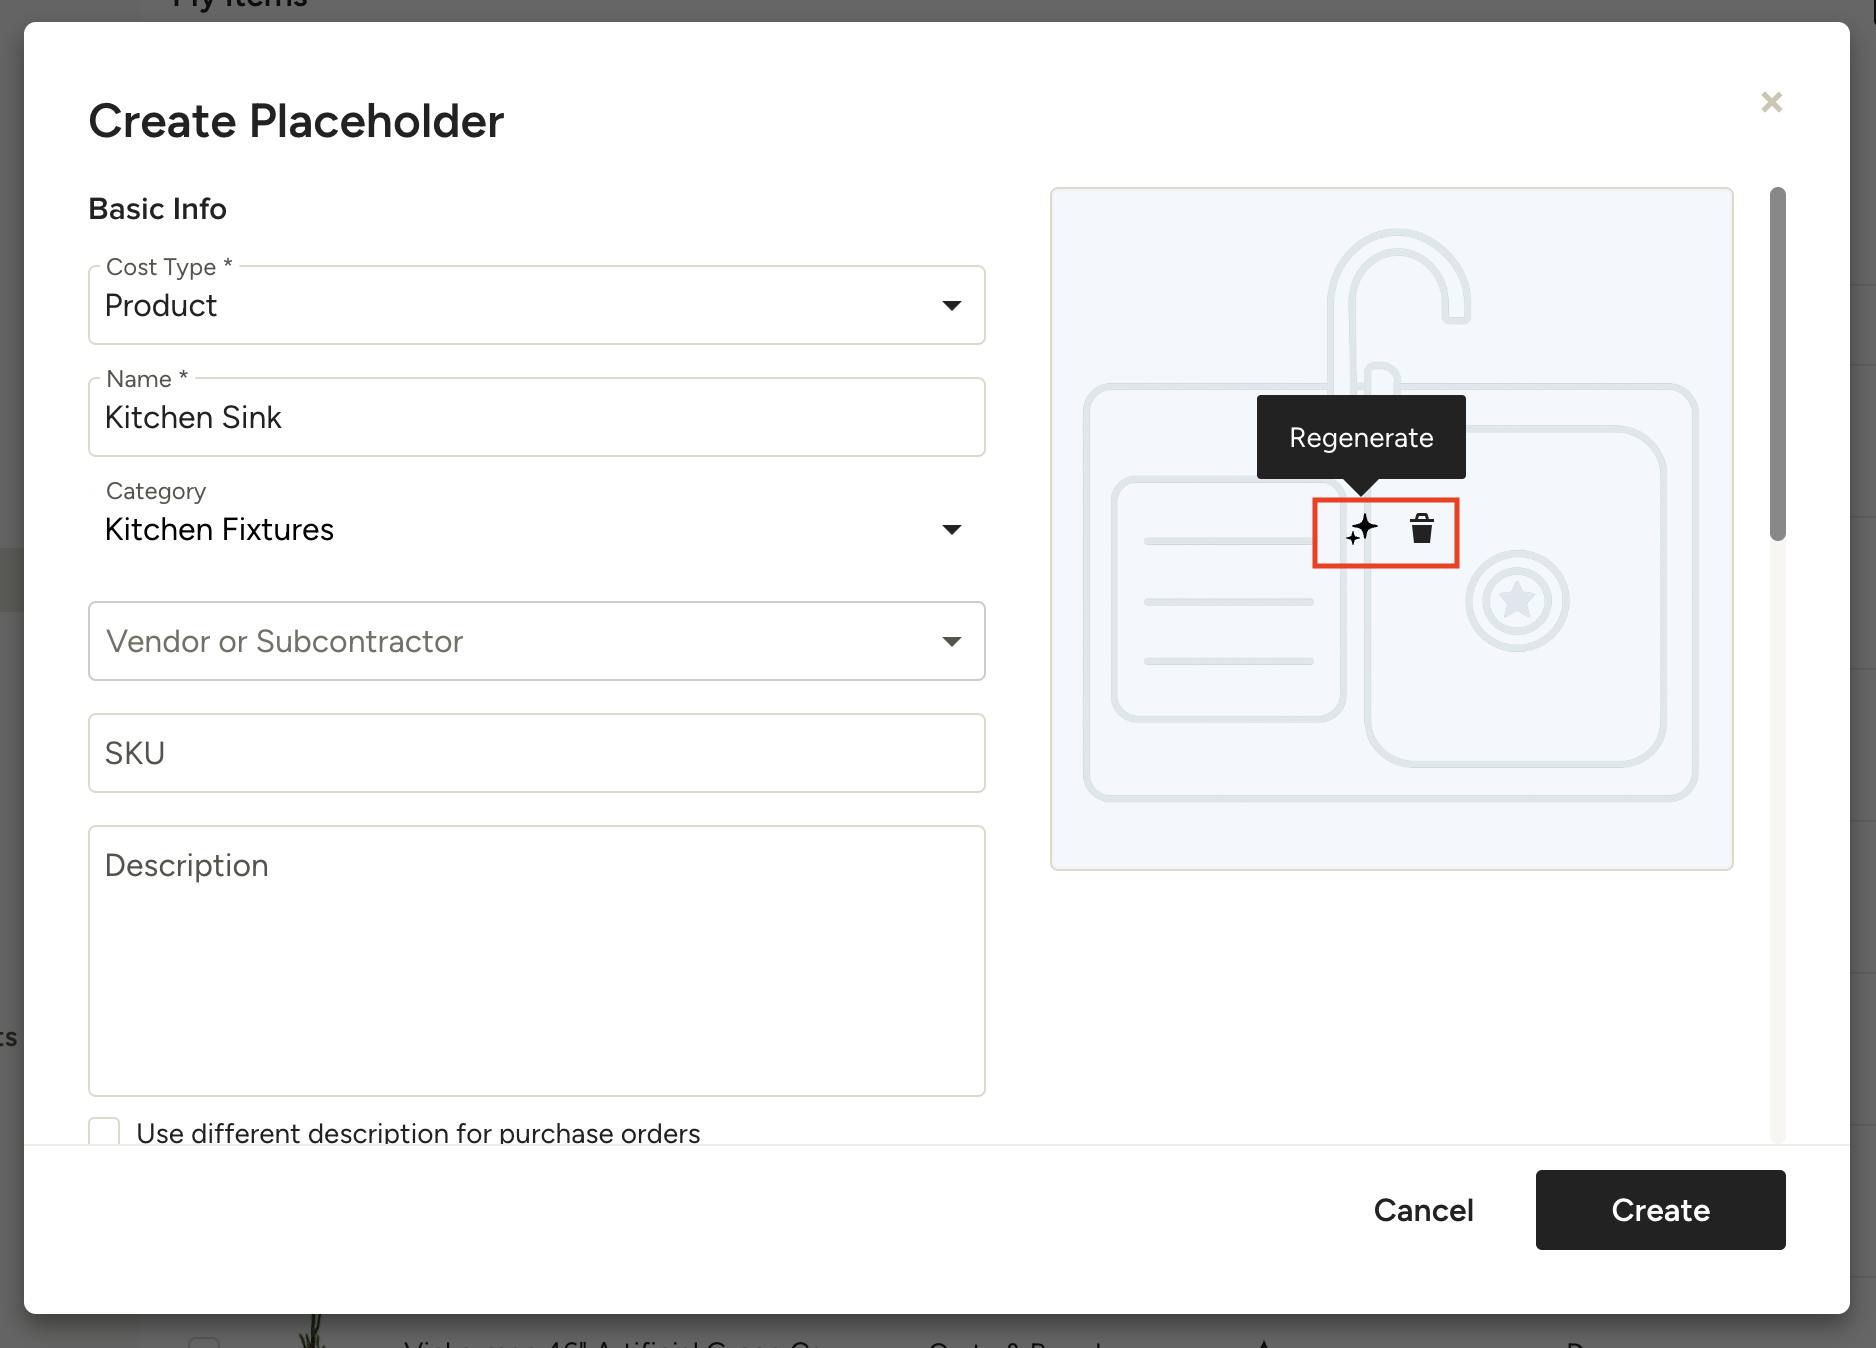Close the Create Placeholder dialog
This screenshot has height=1348, width=1876.
click(1771, 101)
